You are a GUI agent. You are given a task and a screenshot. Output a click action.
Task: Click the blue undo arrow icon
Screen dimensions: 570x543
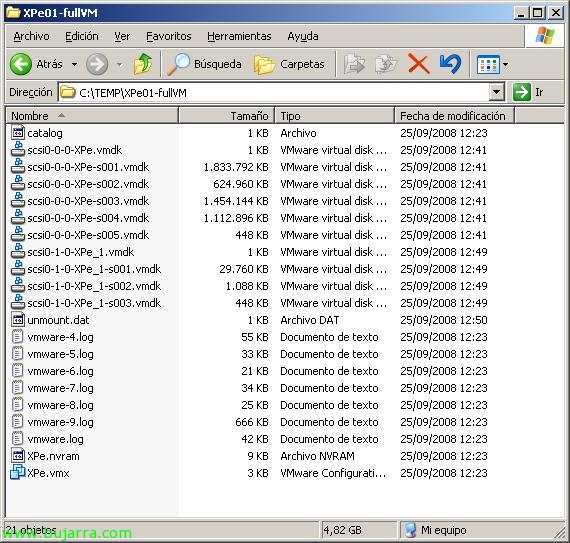tap(450, 64)
